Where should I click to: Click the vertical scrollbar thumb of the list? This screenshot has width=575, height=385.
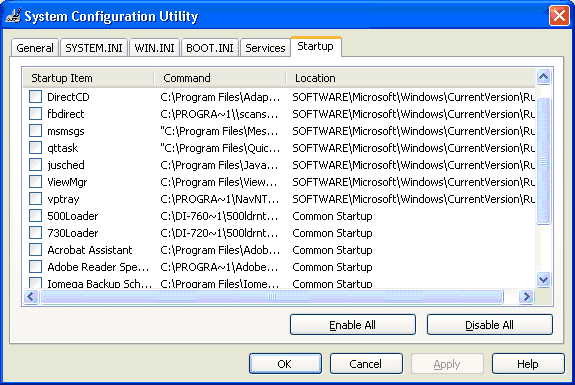tap(543, 161)
